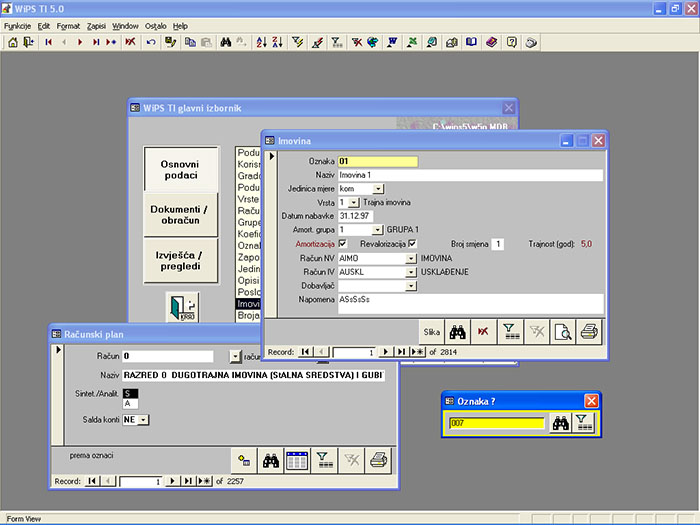This screenshot has width=700, height=525.
Task: Expand the Salda konti dropdown
Action: click(x=143, y=420)
